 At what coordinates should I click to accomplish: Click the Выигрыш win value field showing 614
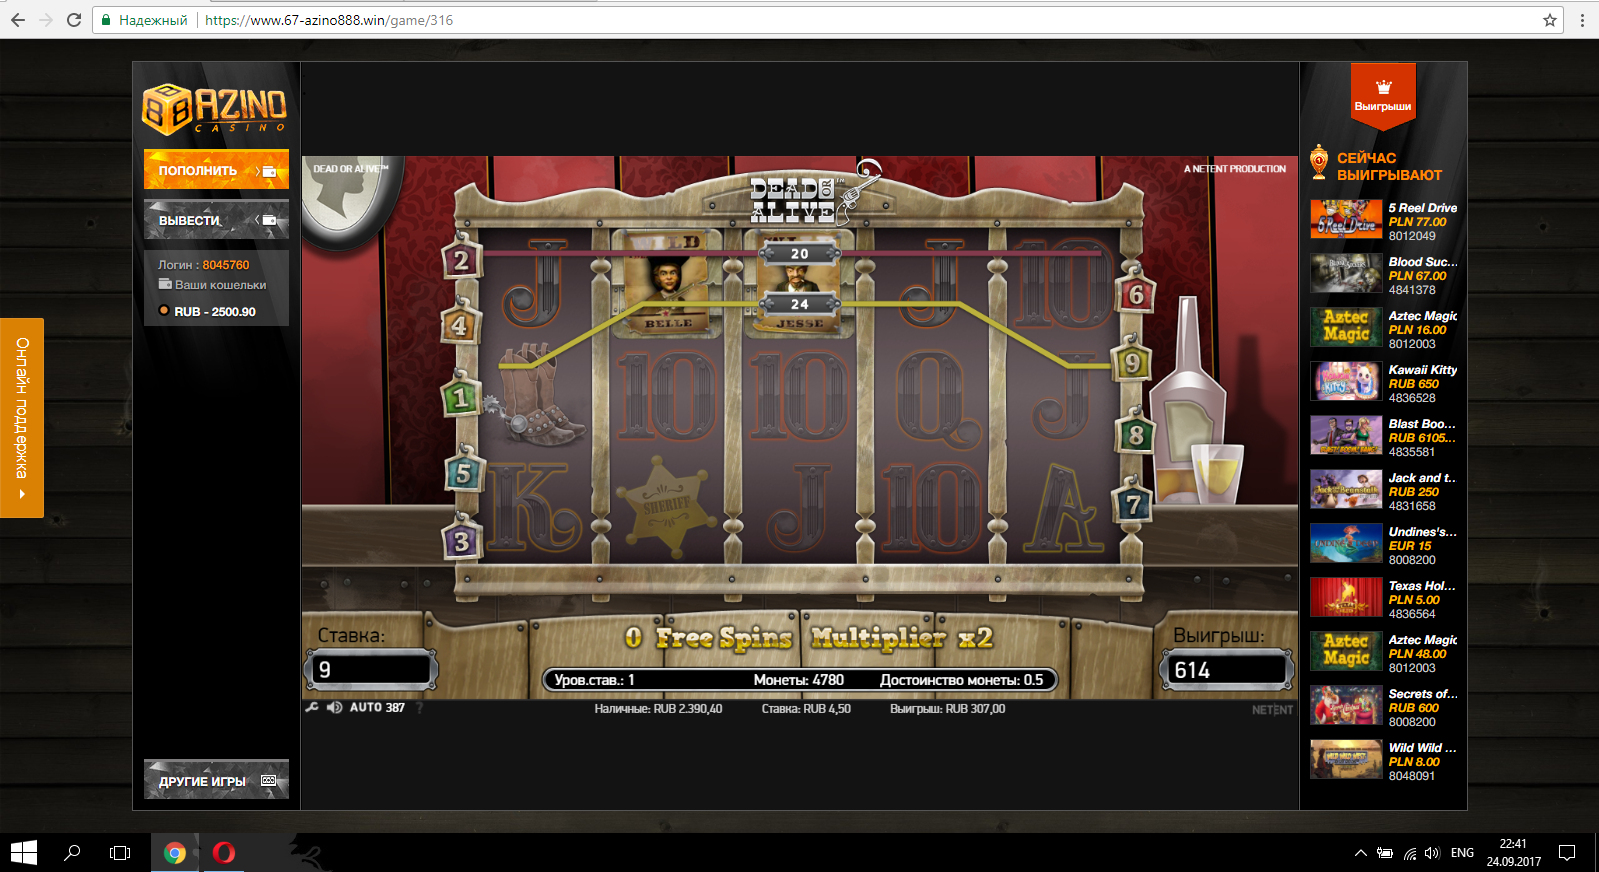[1226, 670]
